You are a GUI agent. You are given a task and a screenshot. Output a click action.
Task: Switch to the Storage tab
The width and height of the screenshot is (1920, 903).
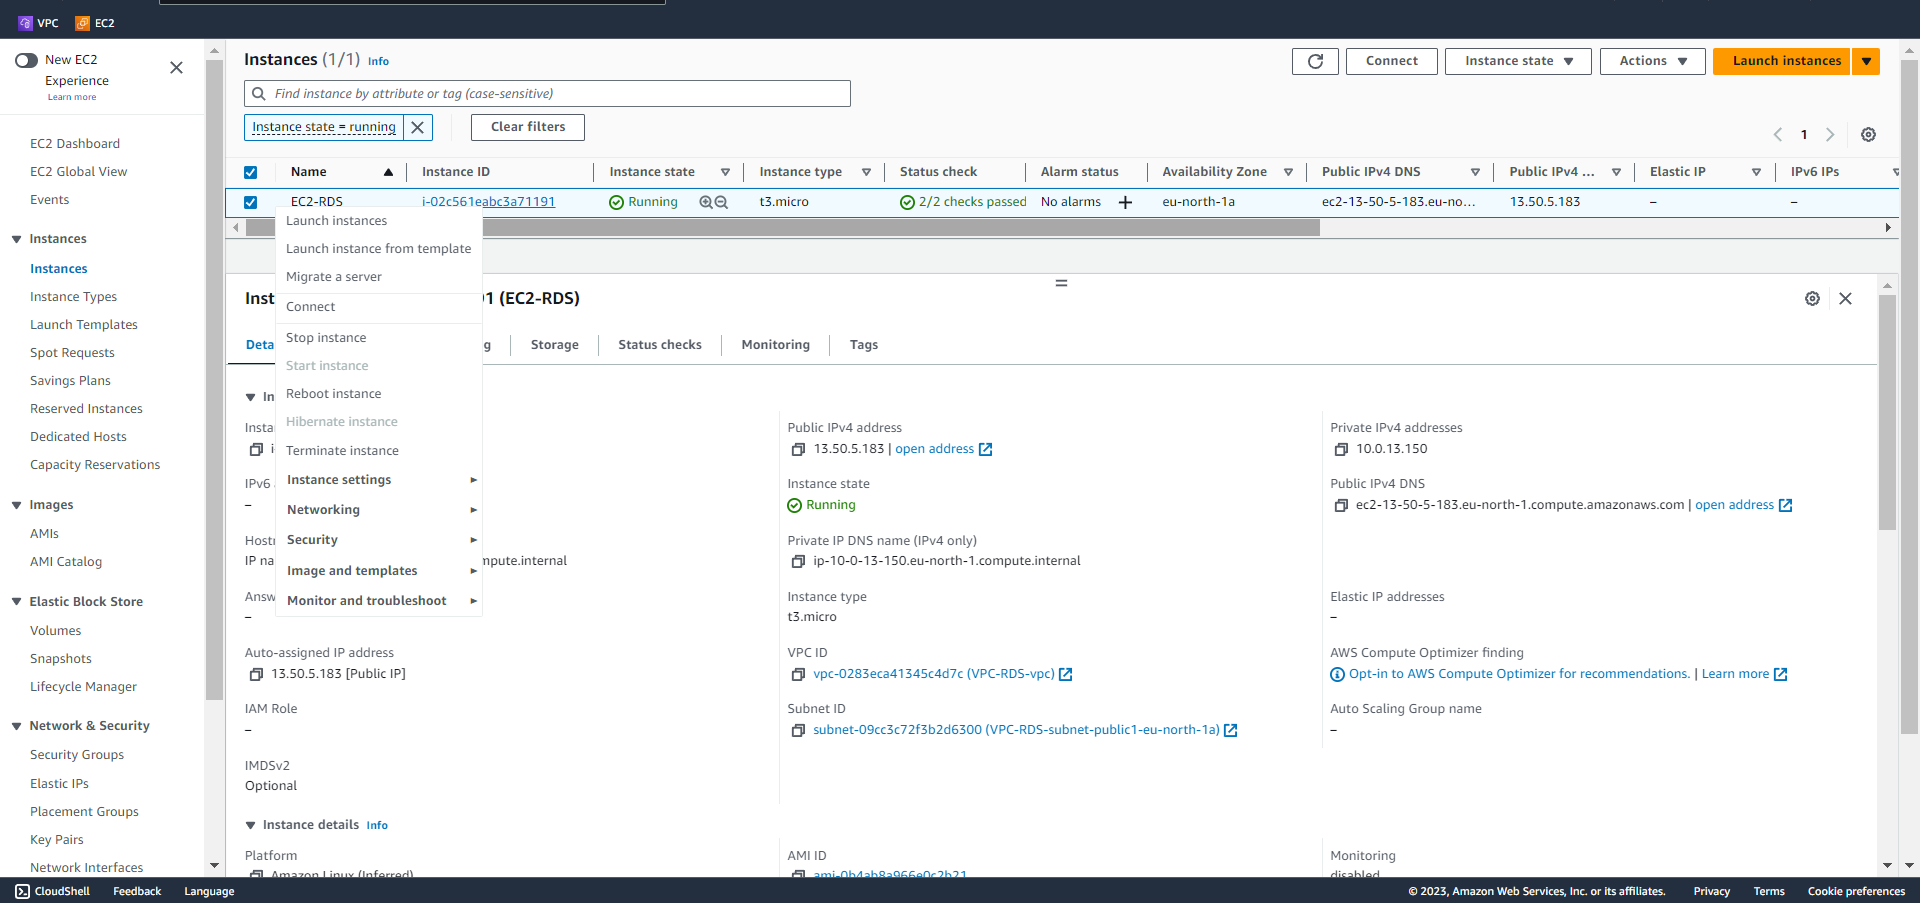[x=555, y=345]
